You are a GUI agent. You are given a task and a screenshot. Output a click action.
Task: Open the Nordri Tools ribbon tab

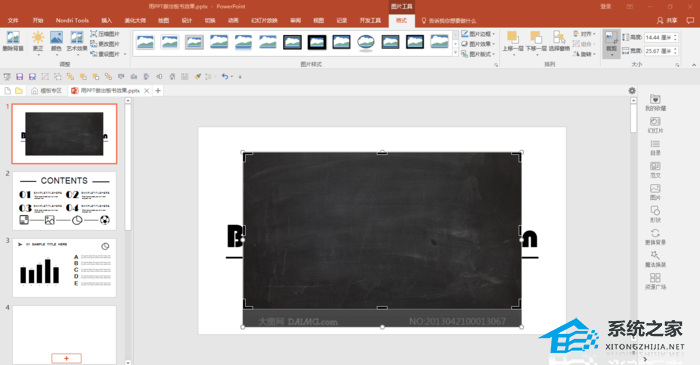(72, 21)
